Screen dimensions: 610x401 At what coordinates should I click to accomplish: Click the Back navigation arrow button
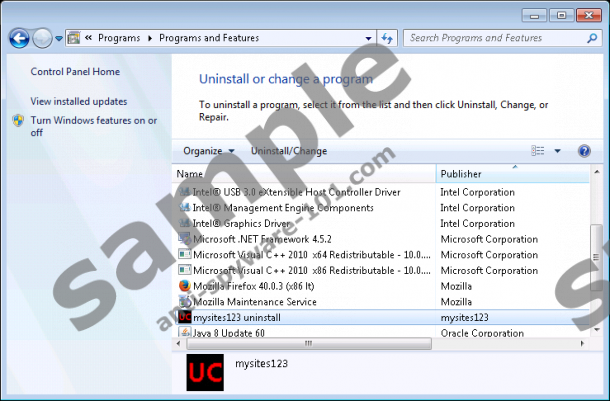tap(18, 39)
